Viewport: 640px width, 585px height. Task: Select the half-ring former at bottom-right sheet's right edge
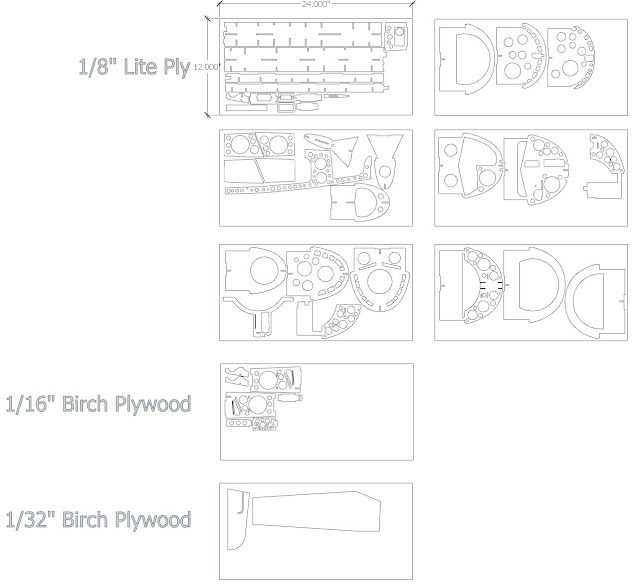(x=595, y=302)
